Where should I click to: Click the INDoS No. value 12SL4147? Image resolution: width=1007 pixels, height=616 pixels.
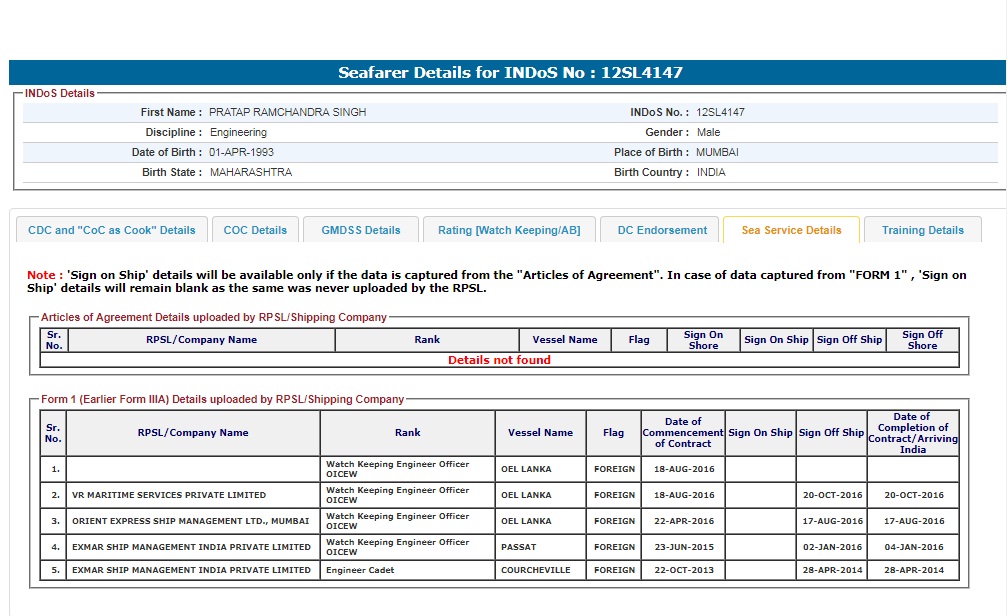click(720, 113)
